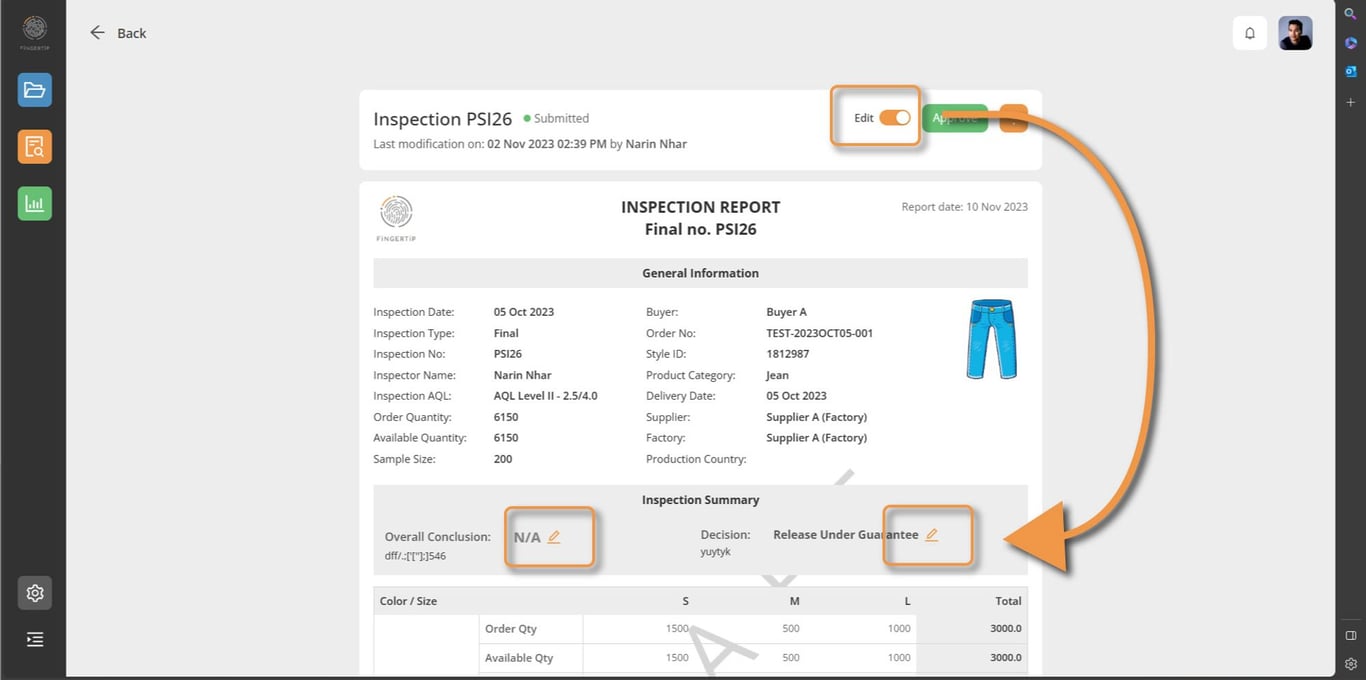Open the orange more options button beside Approve

pos(1014,118)
